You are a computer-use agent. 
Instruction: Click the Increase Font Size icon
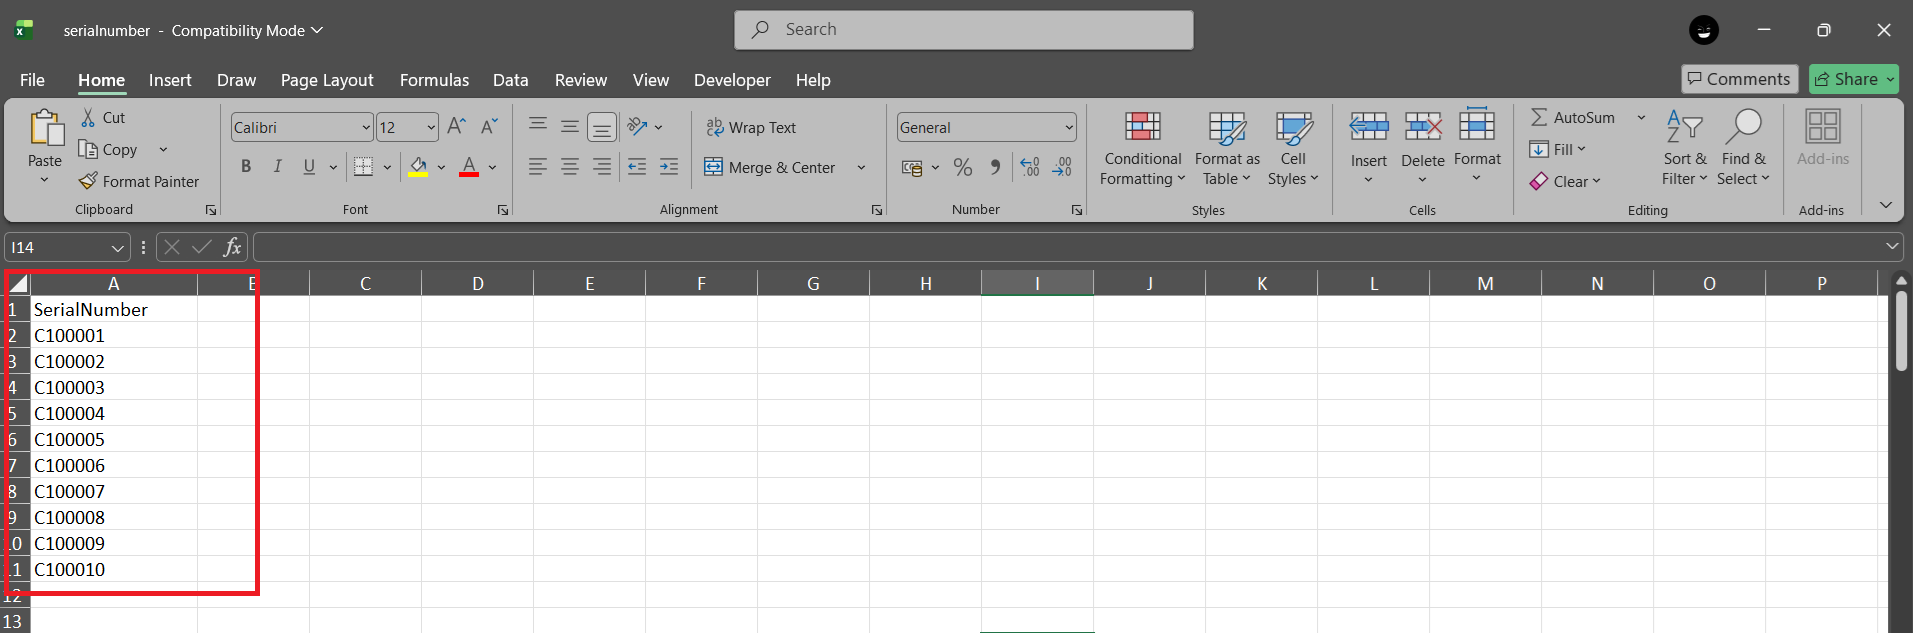pyautogui.click(x=456, y=126)
